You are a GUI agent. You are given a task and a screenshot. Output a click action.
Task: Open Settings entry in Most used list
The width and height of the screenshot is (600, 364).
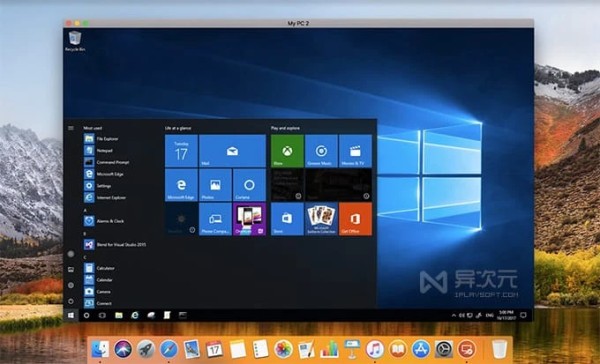[98, 186]
